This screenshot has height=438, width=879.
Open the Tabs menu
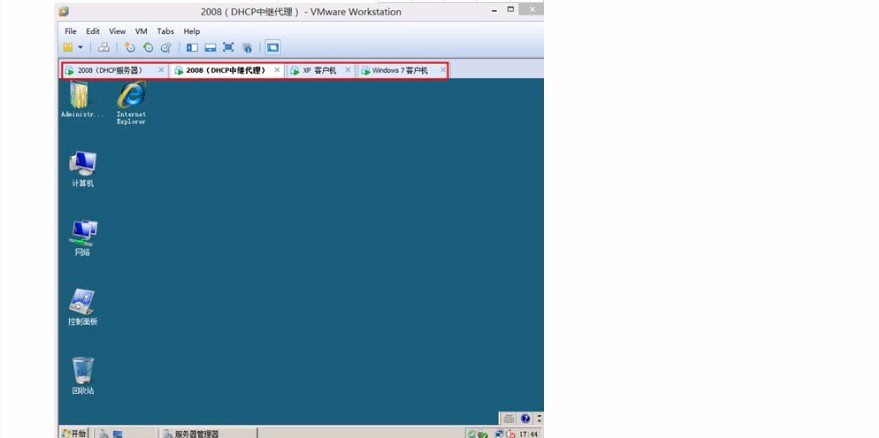(x=165, y=31)
